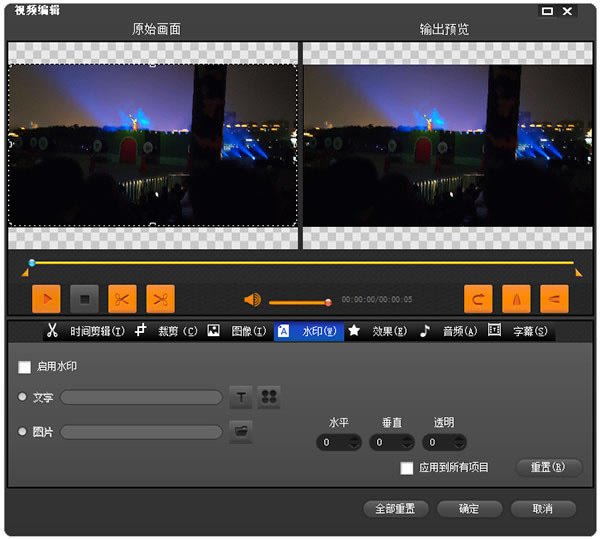The height and width of the screenshot is (539, 600).
Task: Click the 全部重置 button
Action: [x=396, y=509]
